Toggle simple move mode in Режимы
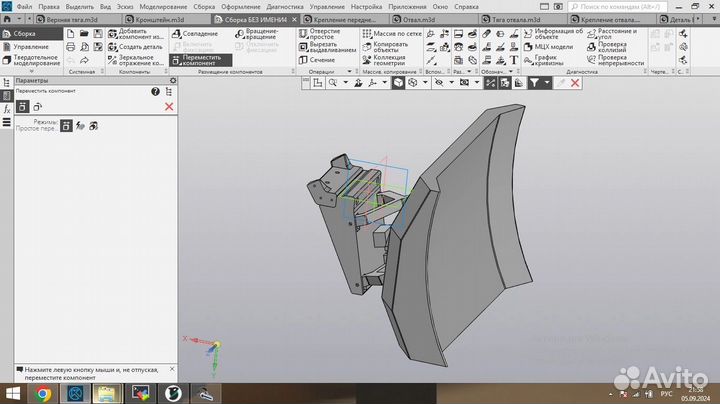The width and height of the screenshot is (720, 404). pyautogui.click(x=67, y=125)
